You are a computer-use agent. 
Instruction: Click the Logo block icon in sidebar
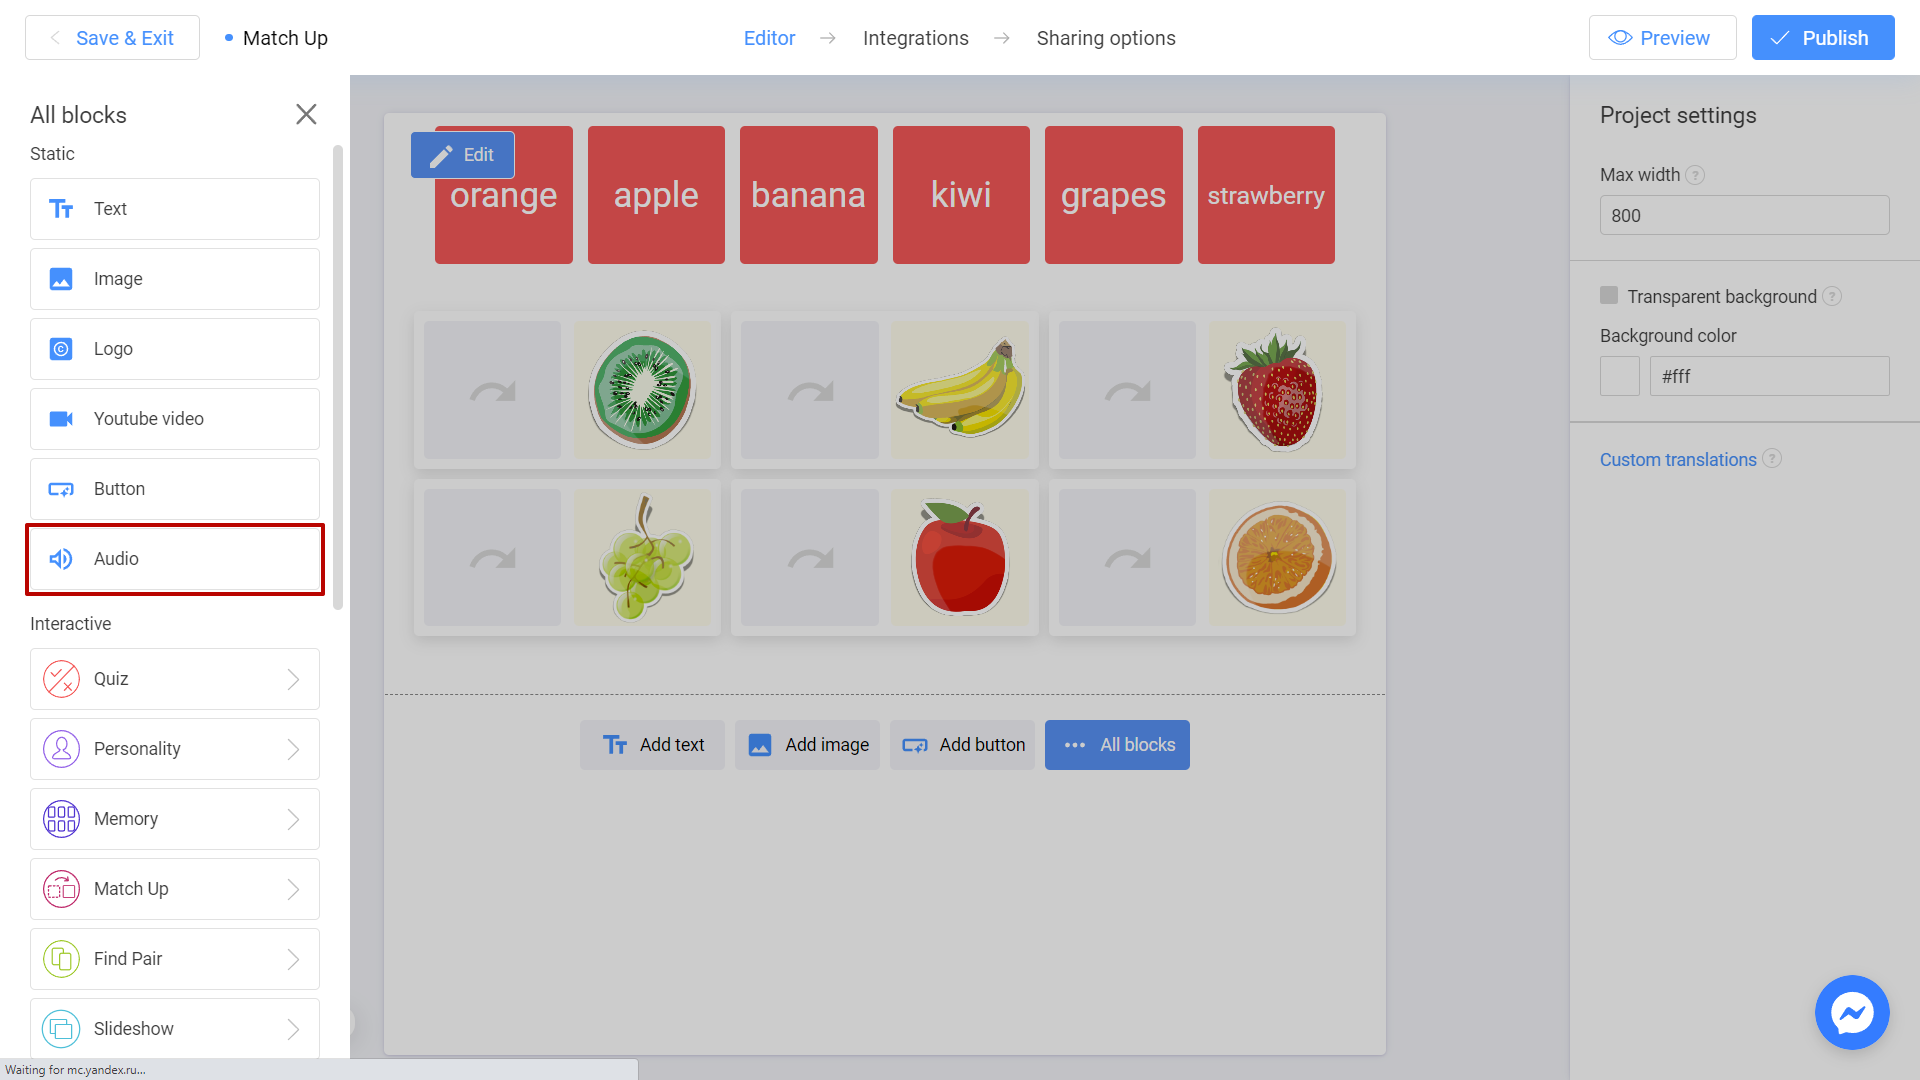61,348
